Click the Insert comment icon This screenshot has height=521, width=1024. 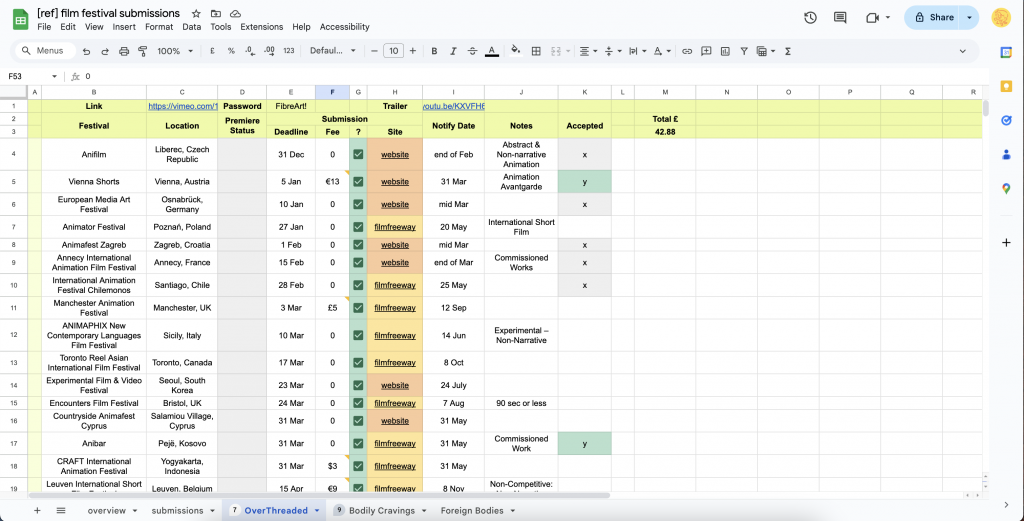[x=706, y=51]
